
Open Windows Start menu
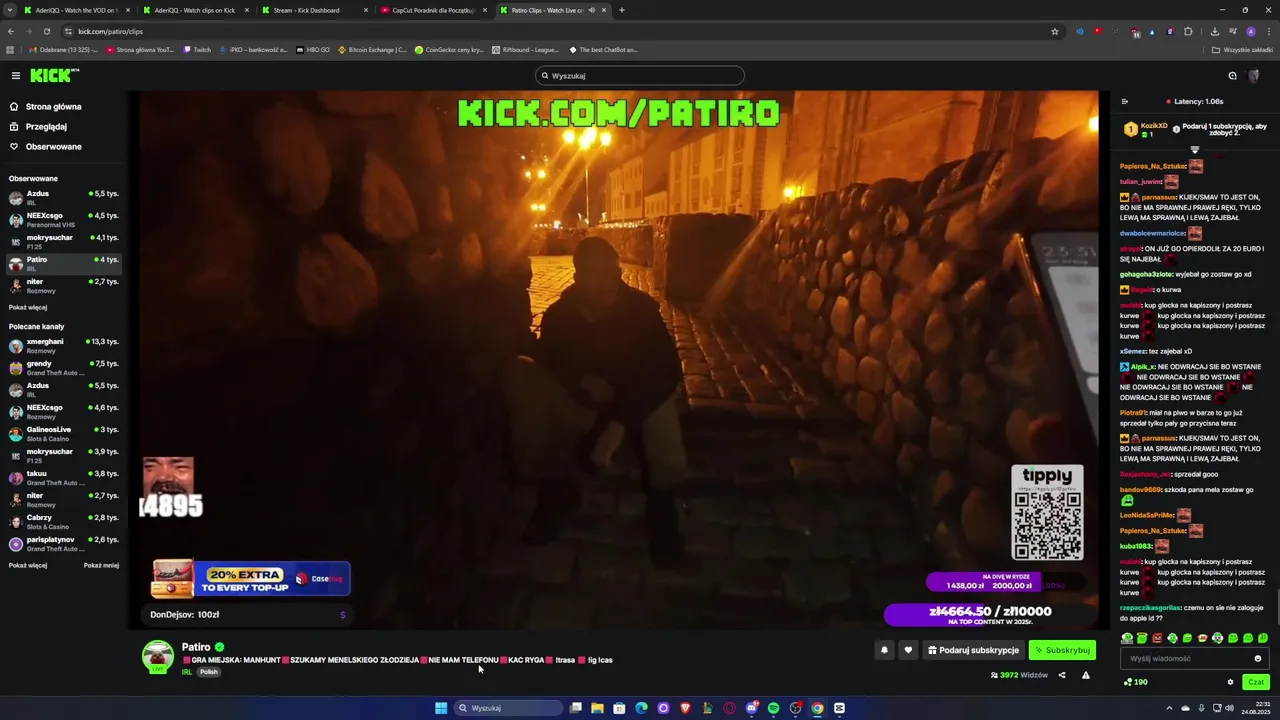[441, 708]
